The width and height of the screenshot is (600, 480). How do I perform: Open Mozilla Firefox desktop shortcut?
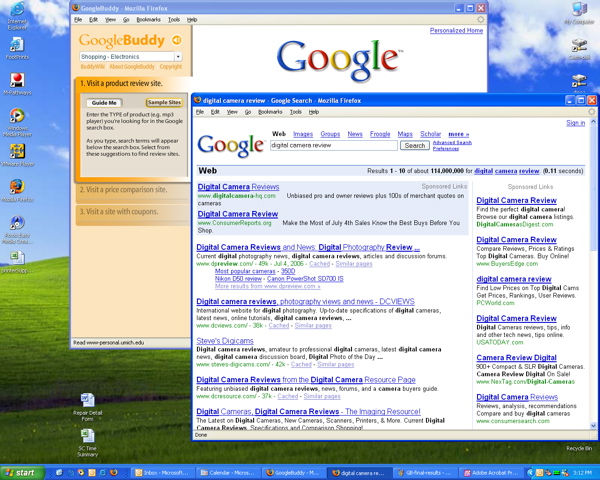(17, 187)
